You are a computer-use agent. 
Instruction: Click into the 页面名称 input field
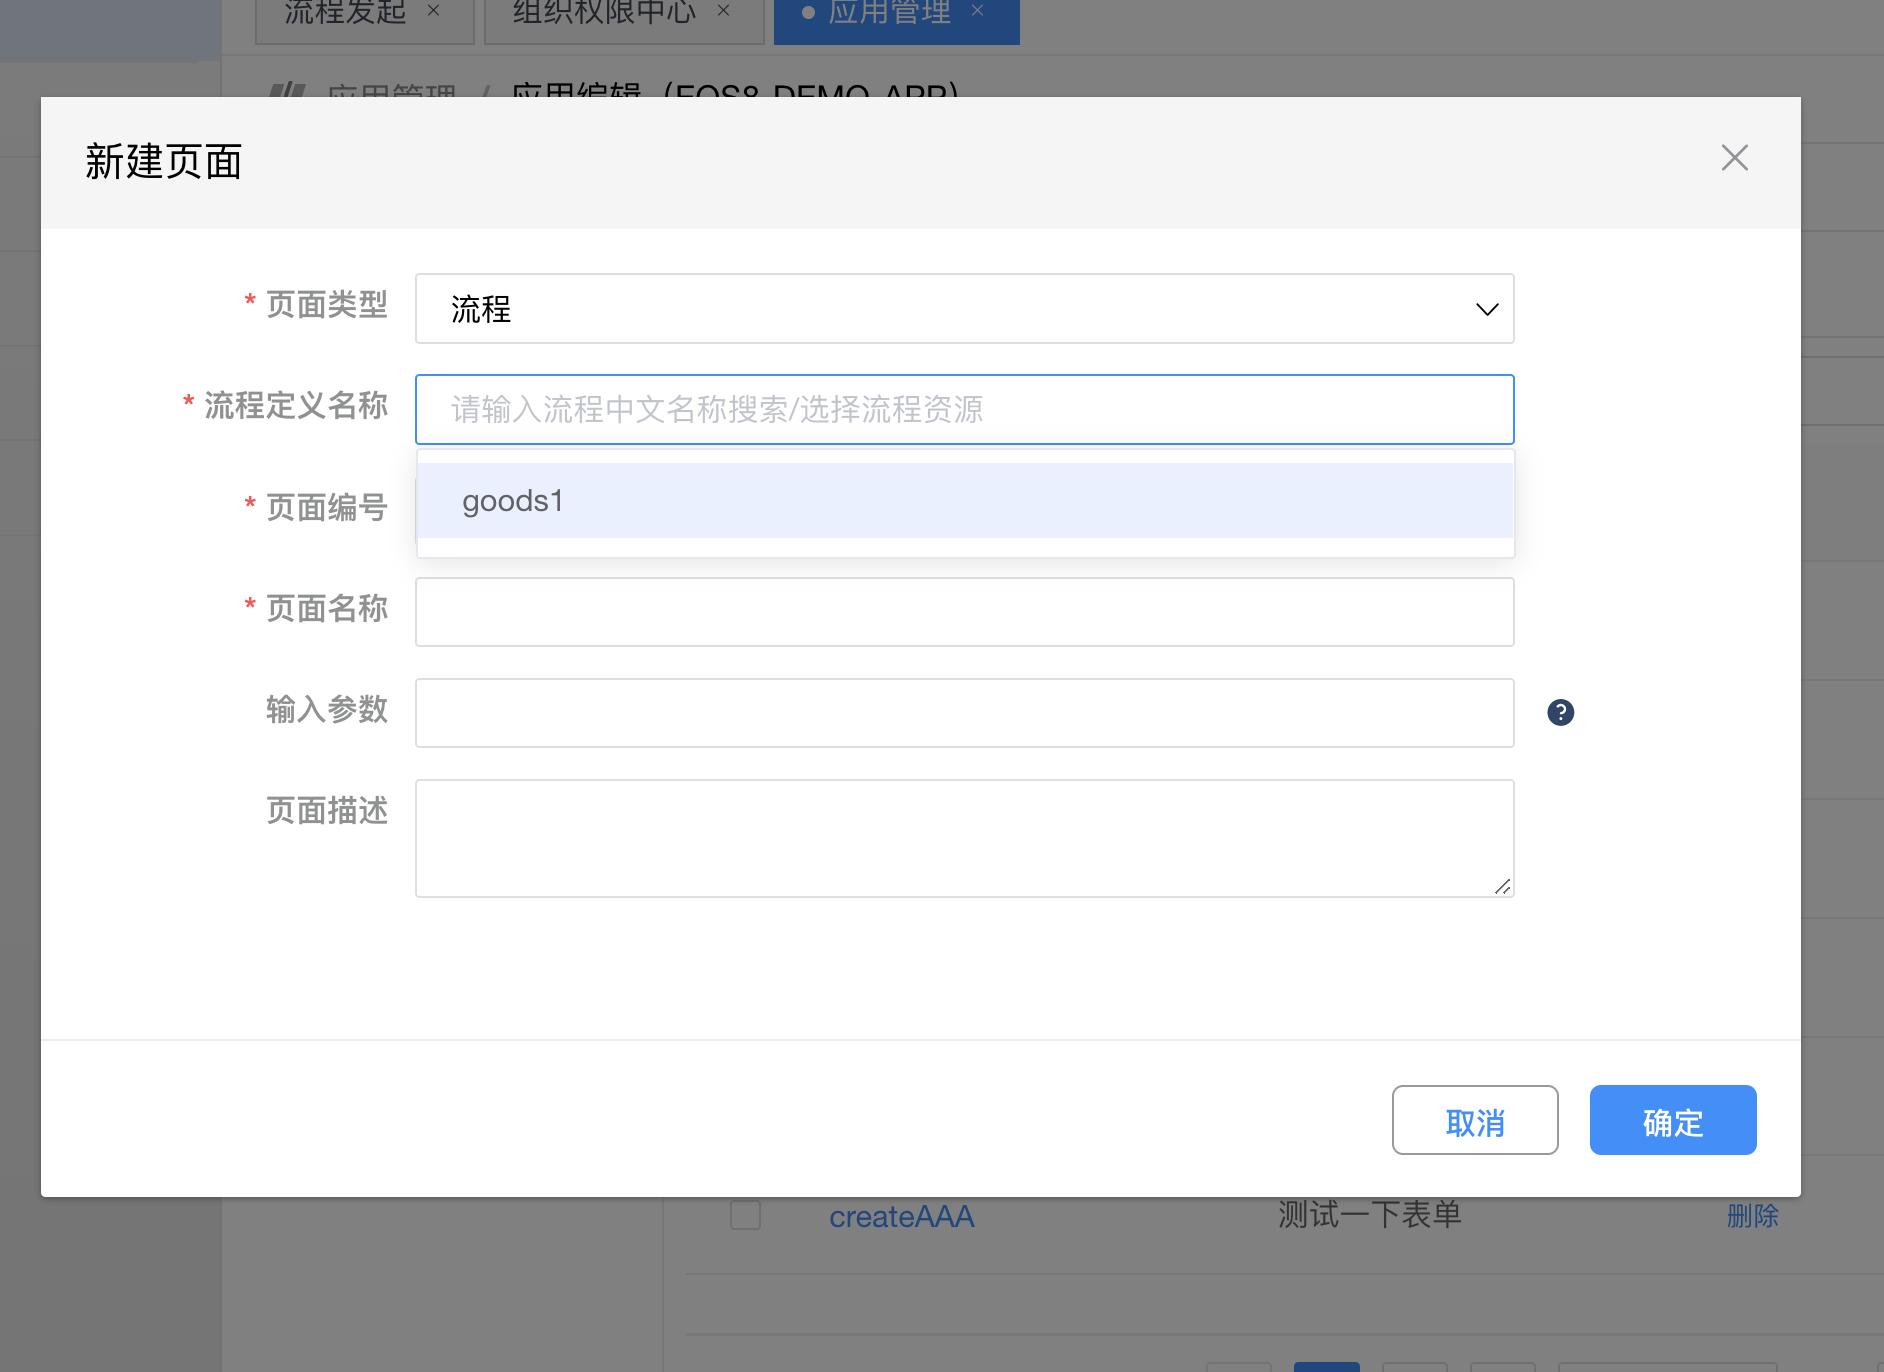(964, 612)
